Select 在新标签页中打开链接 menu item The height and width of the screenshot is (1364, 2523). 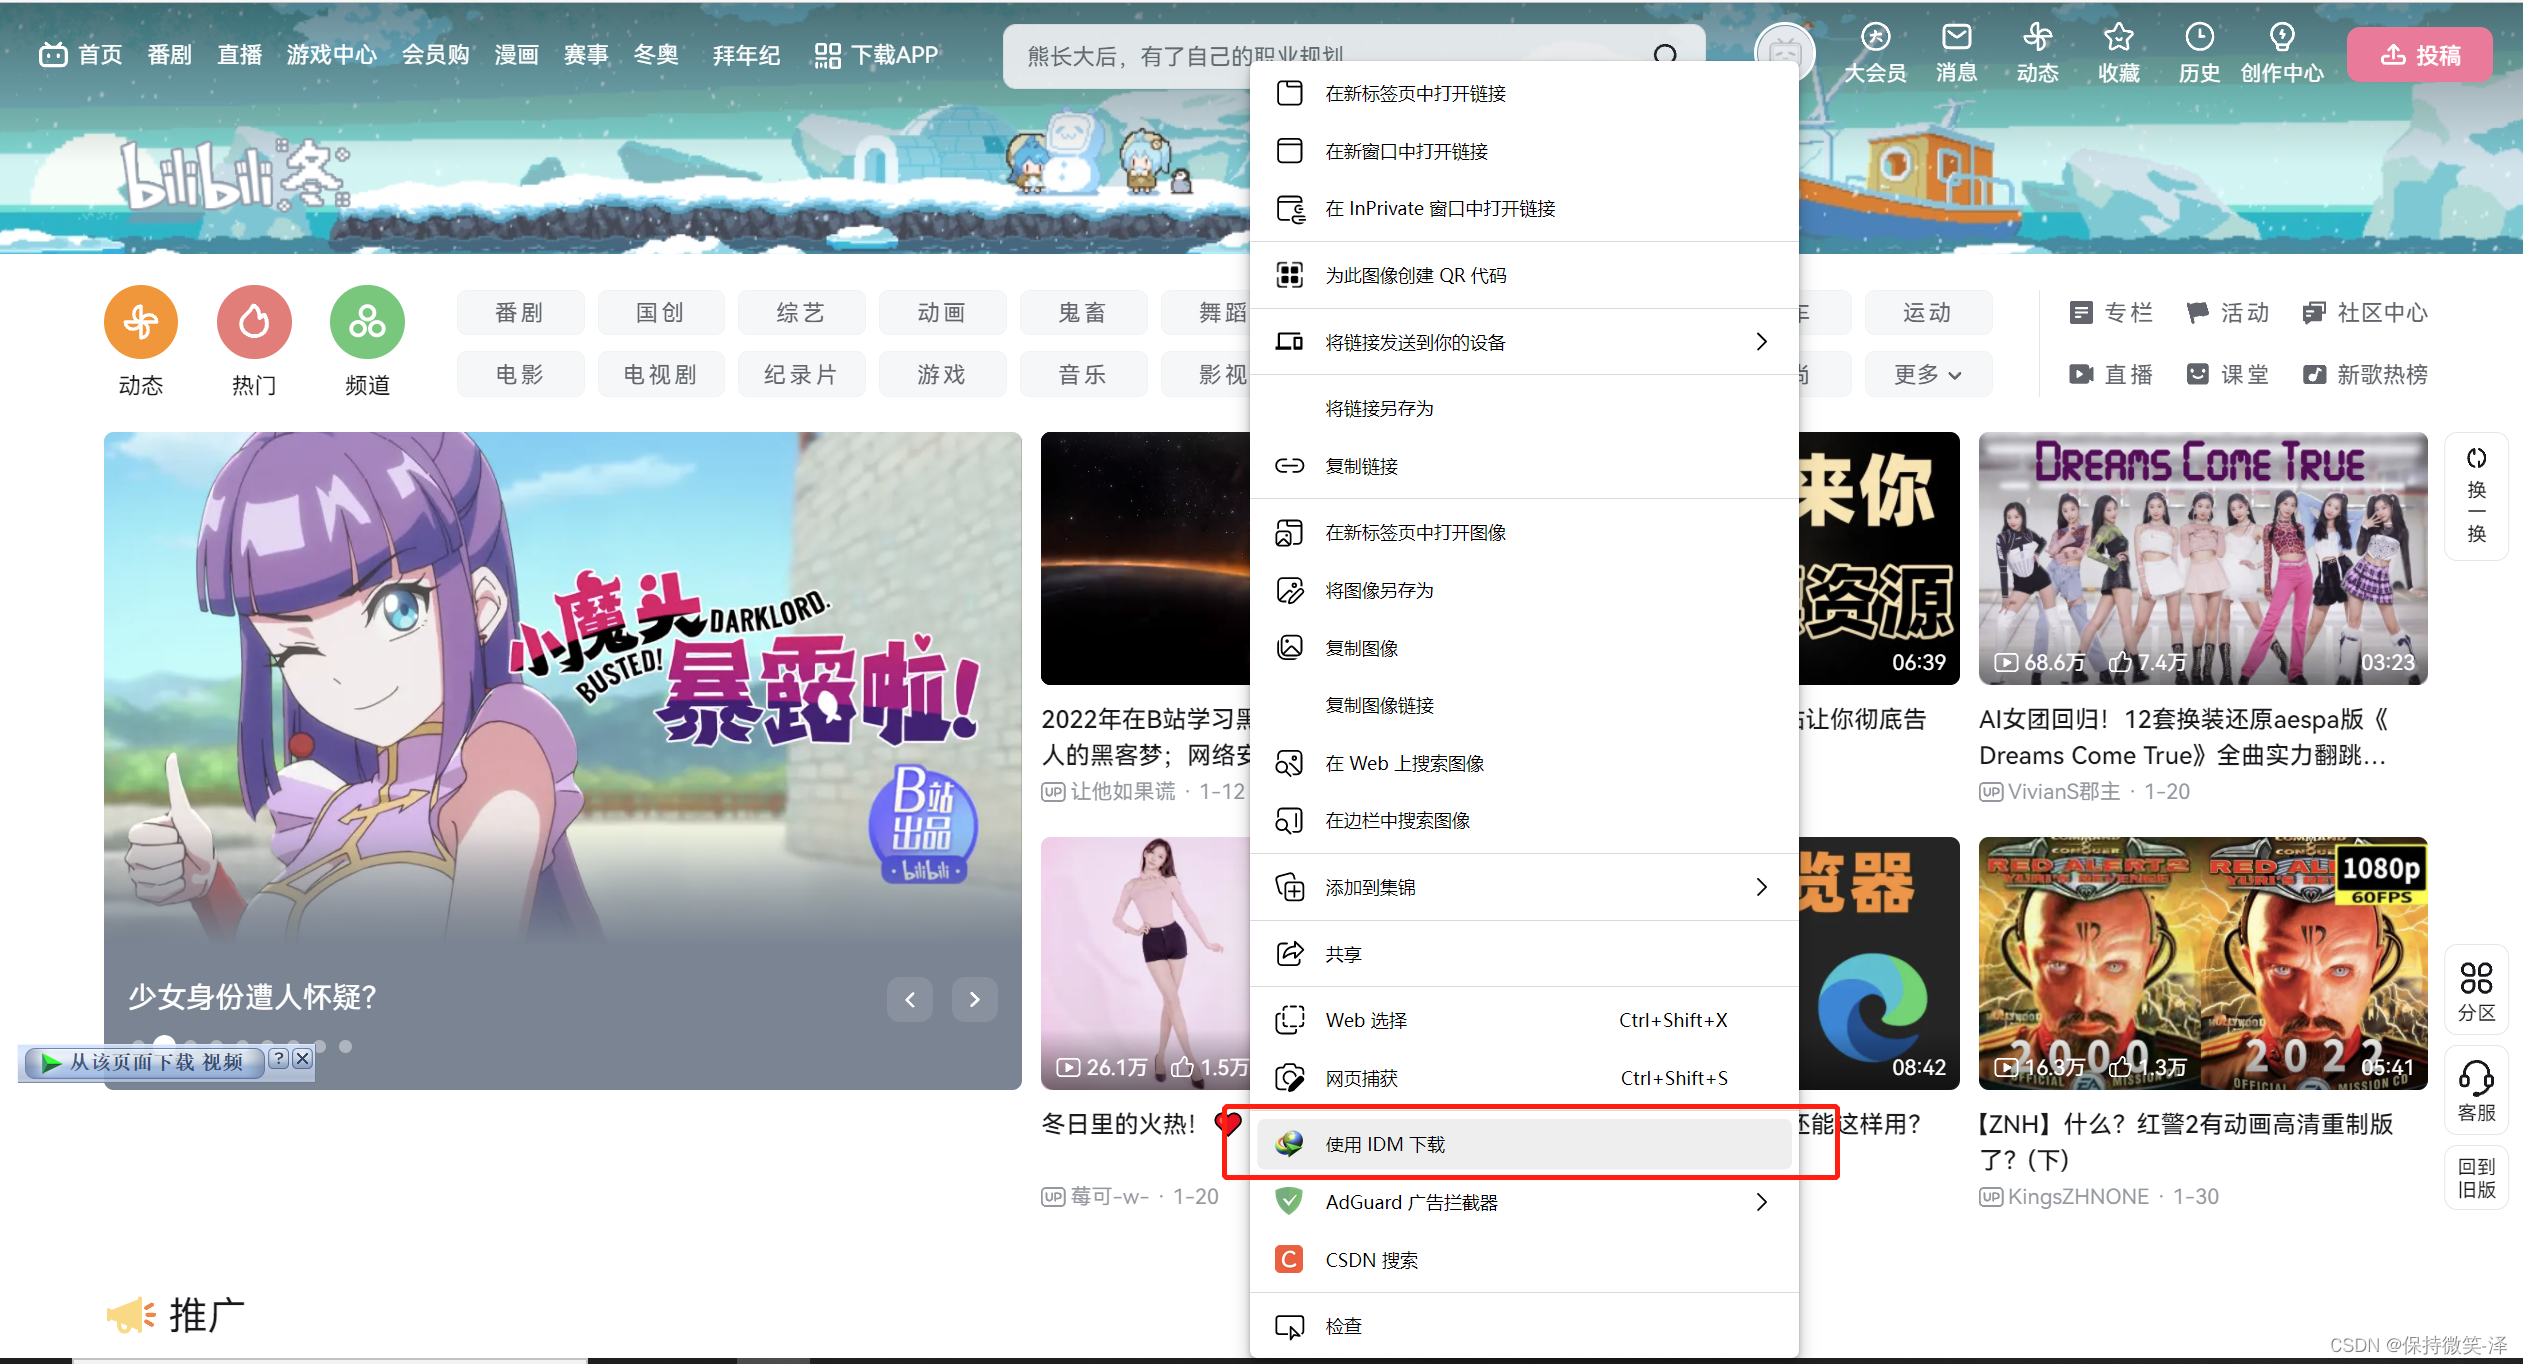tap(1524, 93)
